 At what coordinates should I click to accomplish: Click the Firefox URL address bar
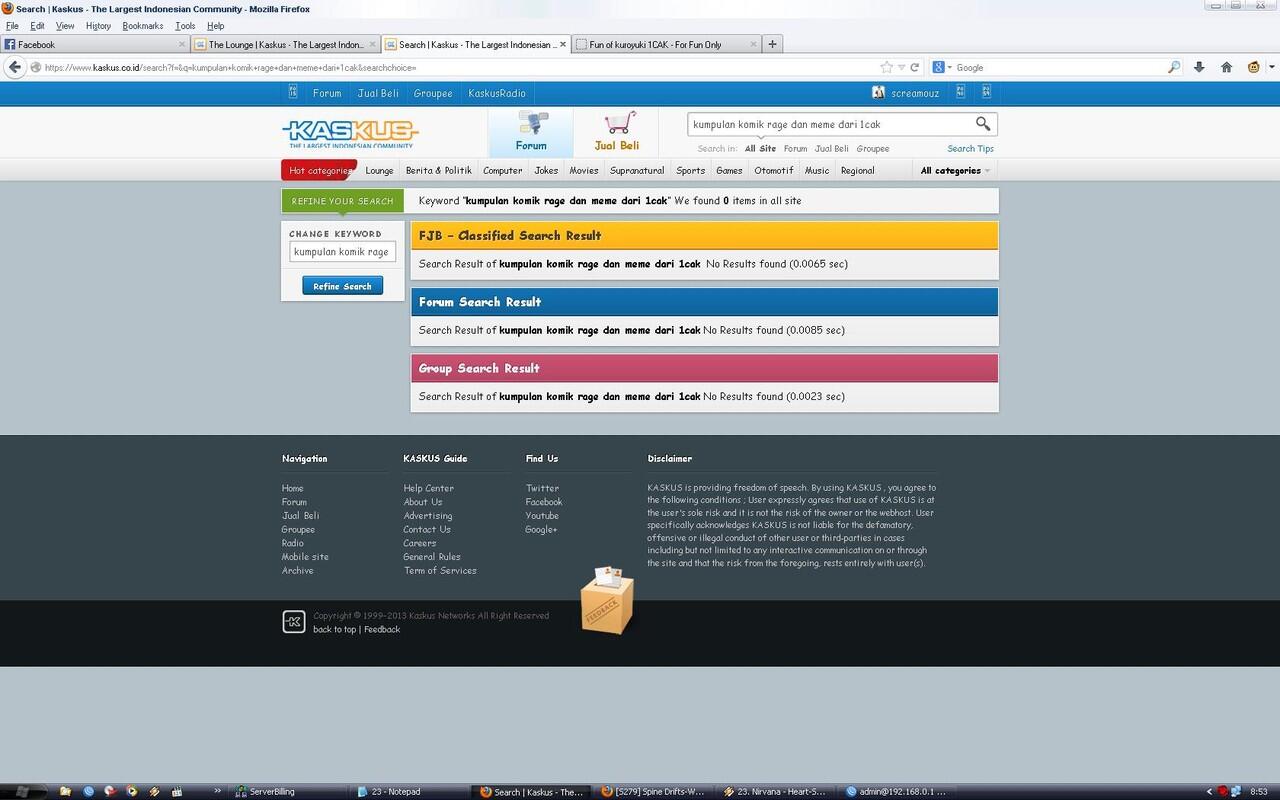click(x=460, y=67)
